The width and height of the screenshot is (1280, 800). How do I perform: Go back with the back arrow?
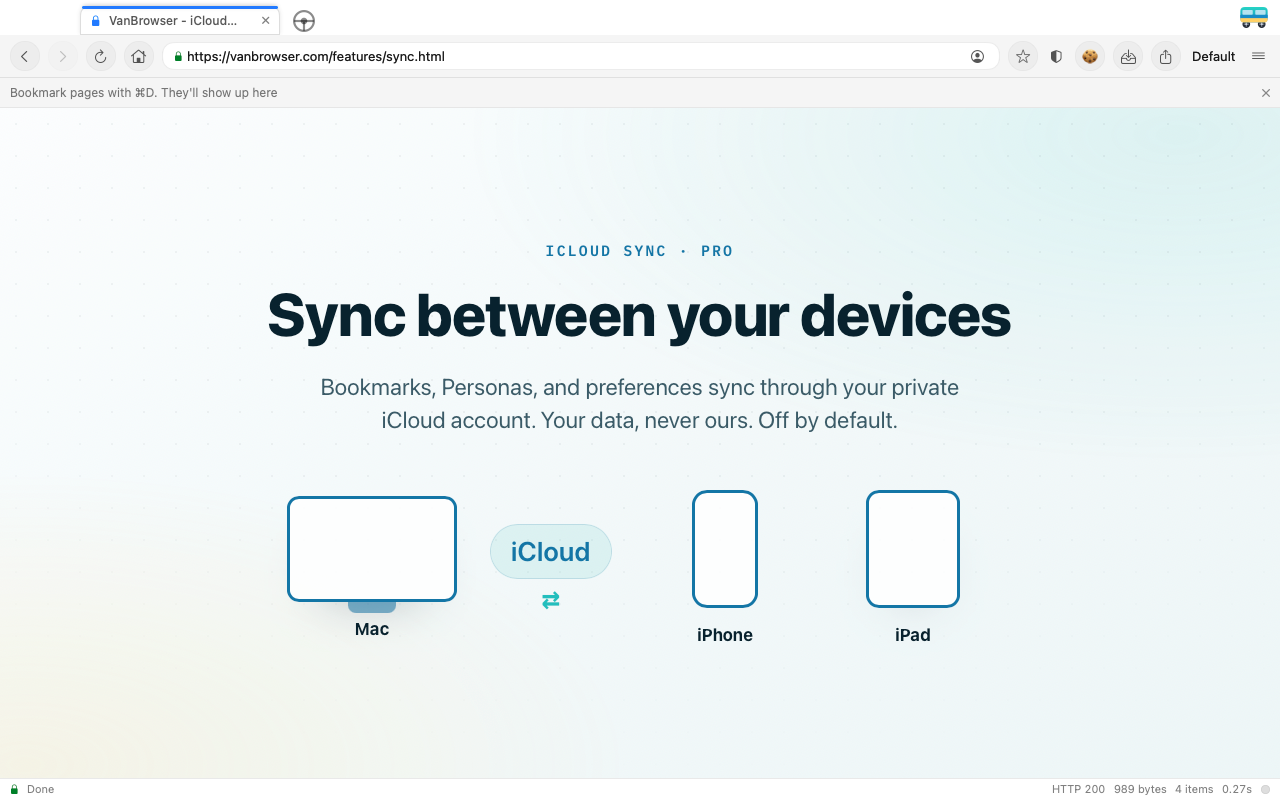(25, 57)
